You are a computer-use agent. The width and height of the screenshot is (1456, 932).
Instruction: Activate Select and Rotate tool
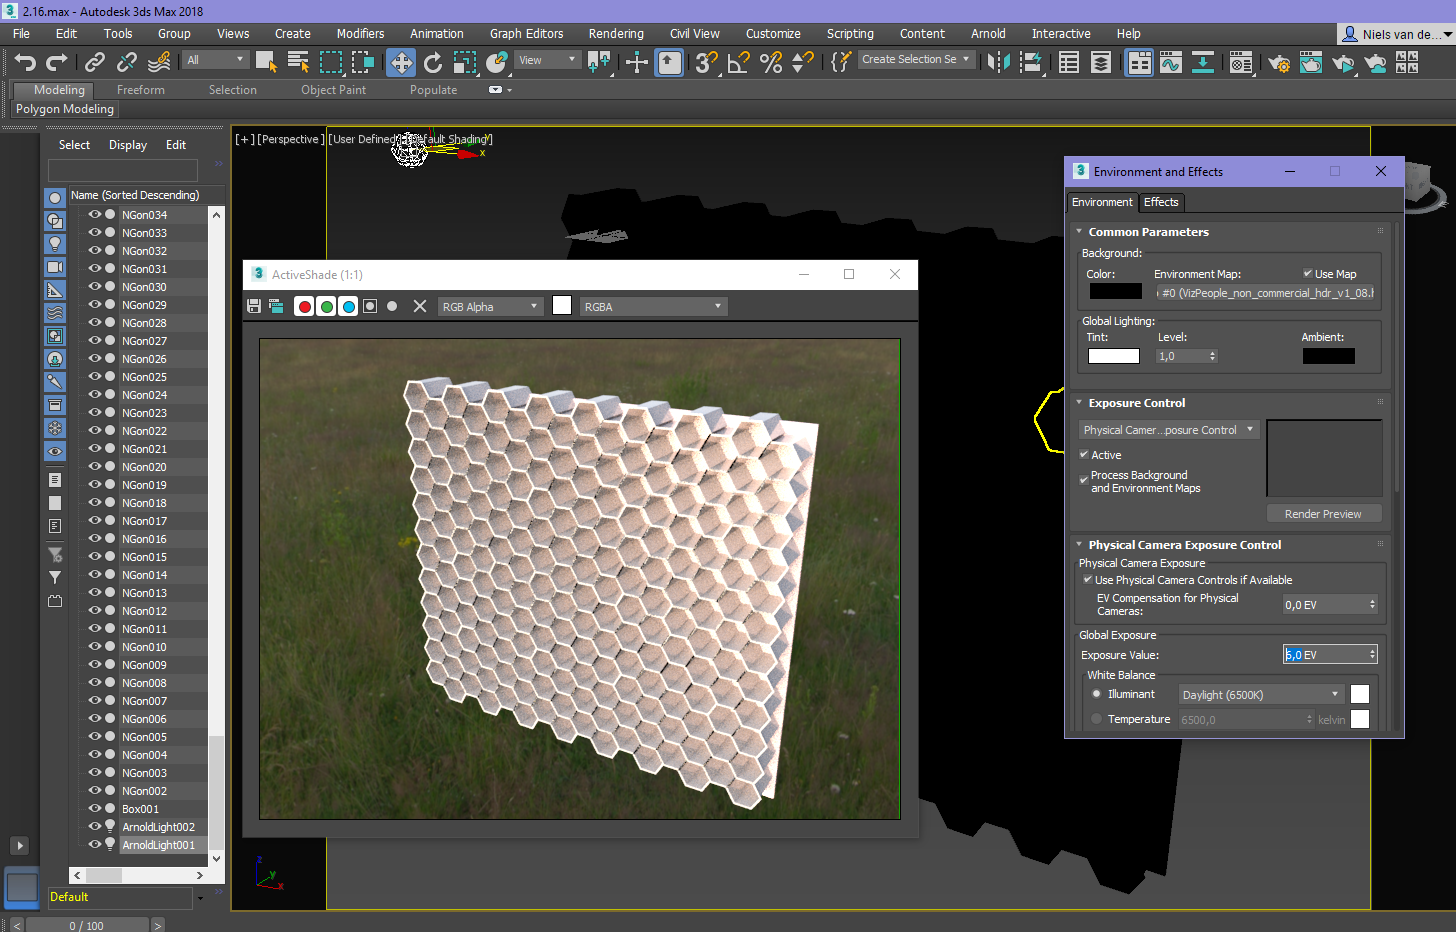[x=433, y=63]
